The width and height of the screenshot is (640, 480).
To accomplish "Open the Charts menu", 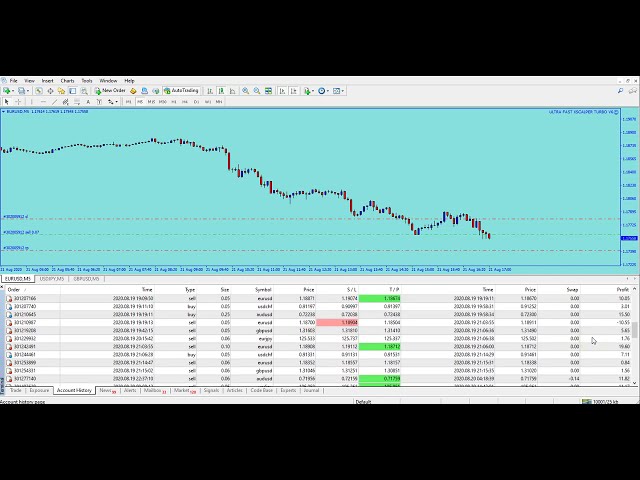I will pos(67,80).
